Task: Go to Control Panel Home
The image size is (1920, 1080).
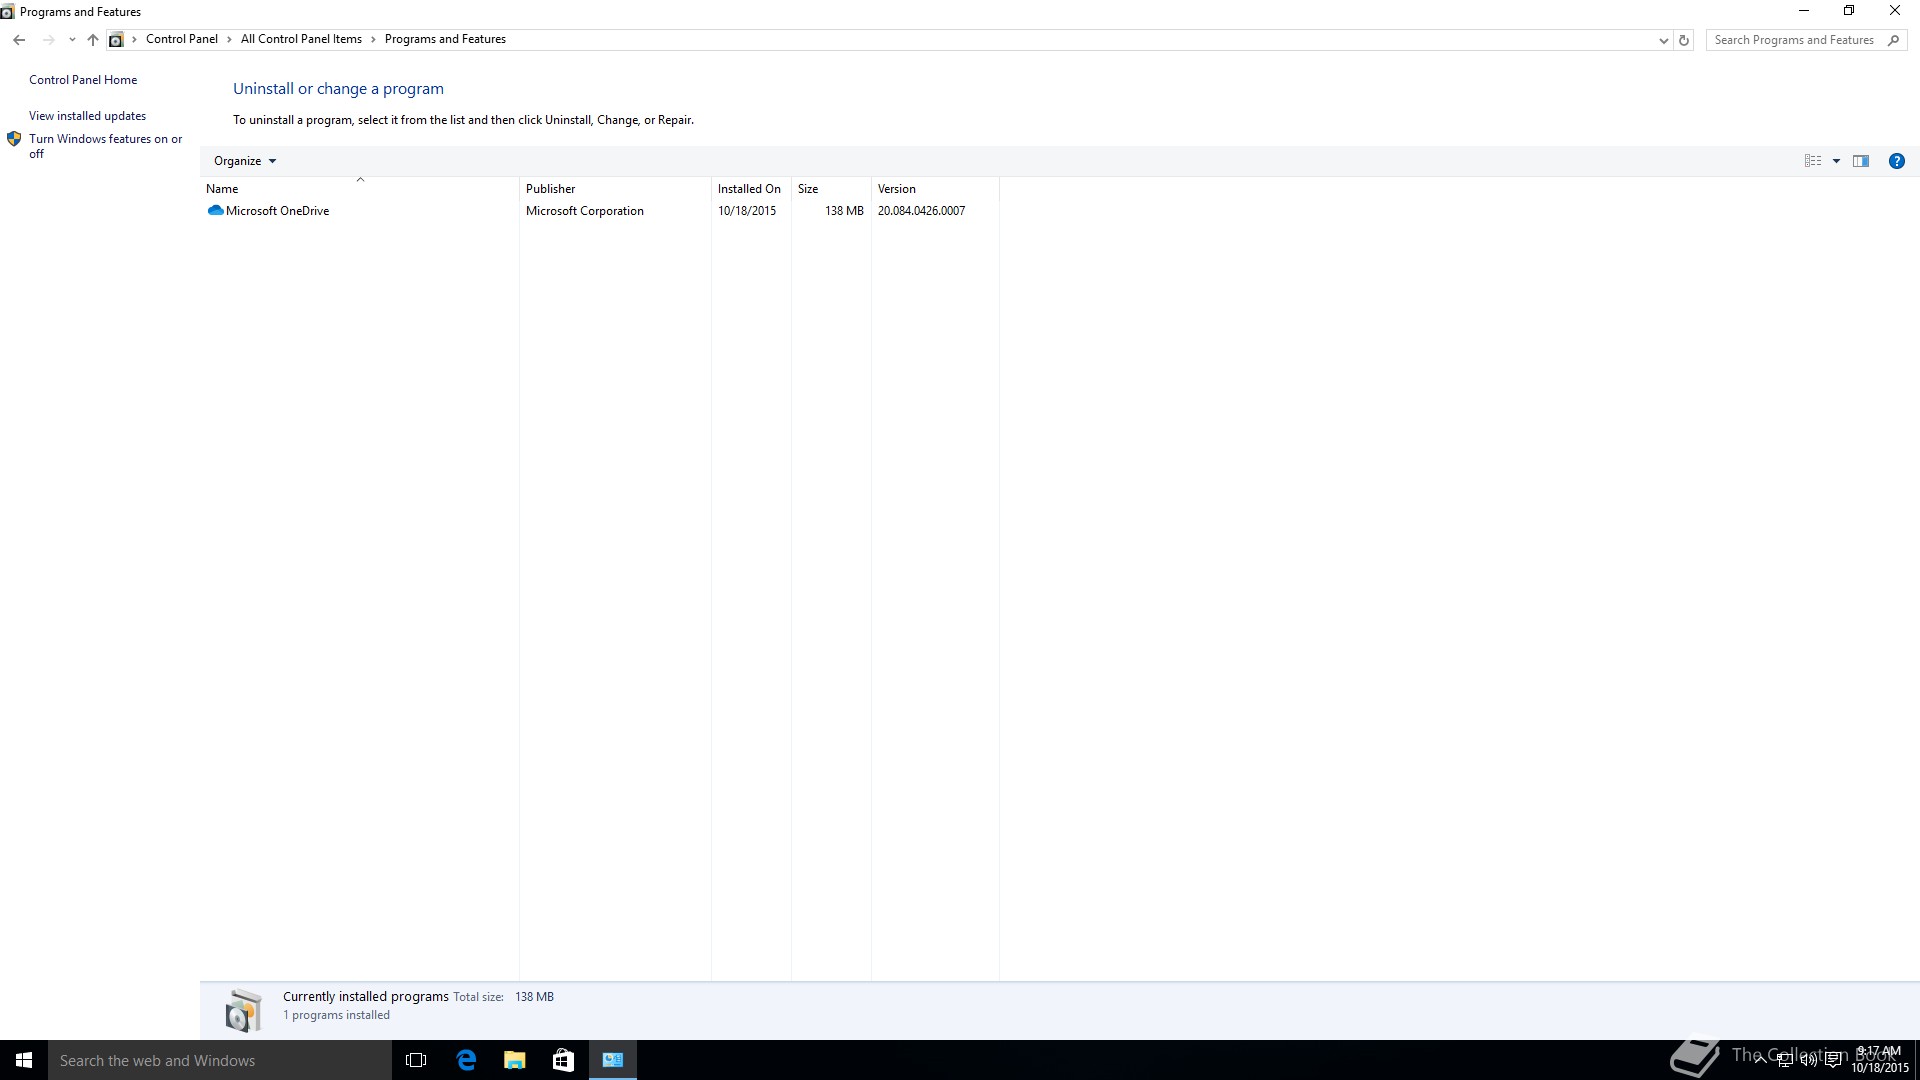Action: 83,80
